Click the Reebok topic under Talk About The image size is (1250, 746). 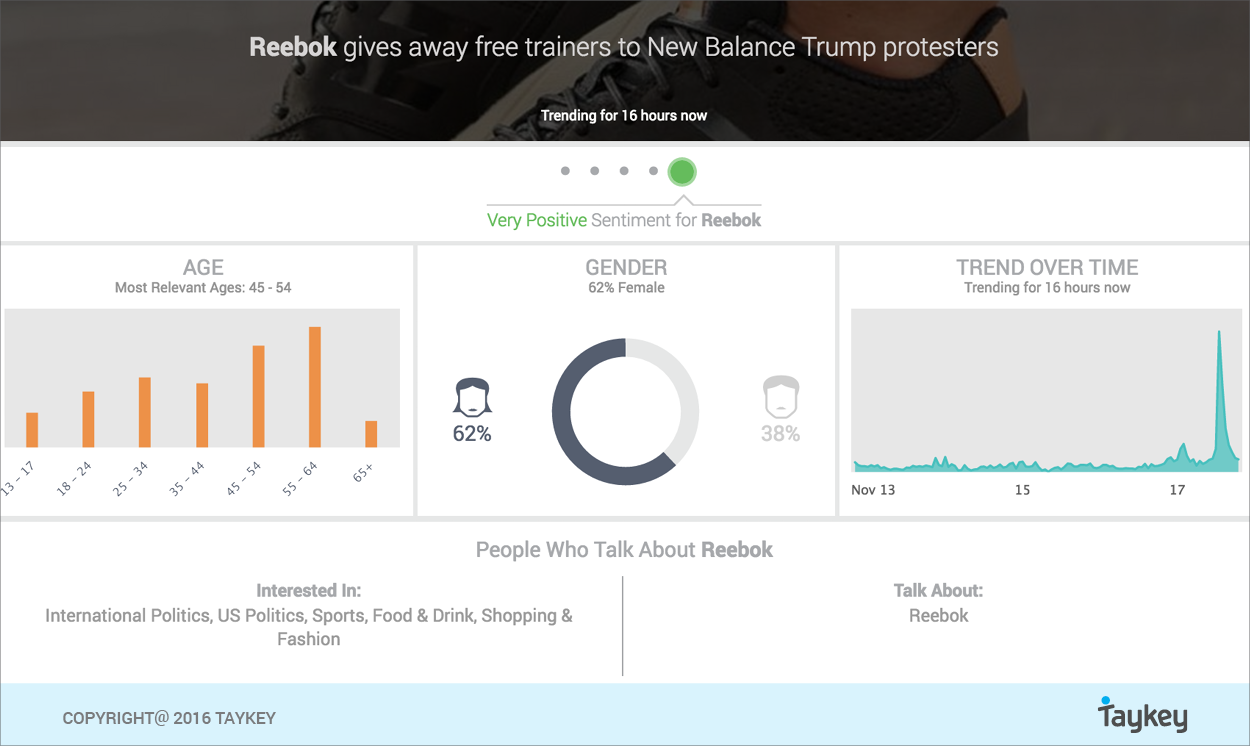pos(938,616)
